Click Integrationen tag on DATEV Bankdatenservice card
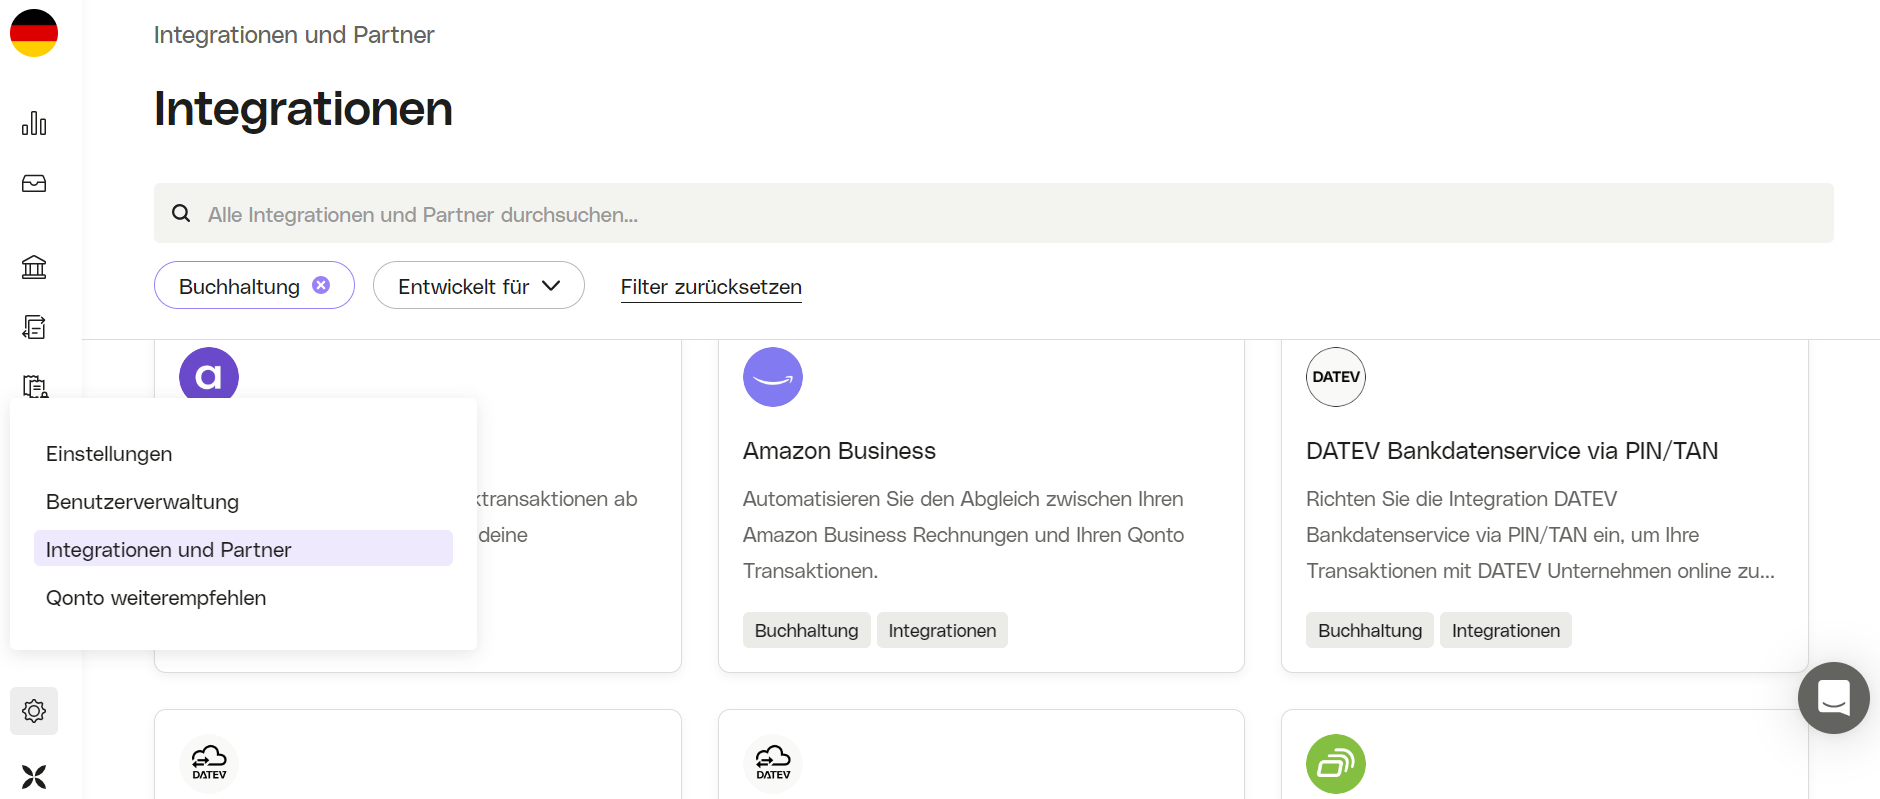This screenshot has width=1880, height=799. (x=1506, y=630)
